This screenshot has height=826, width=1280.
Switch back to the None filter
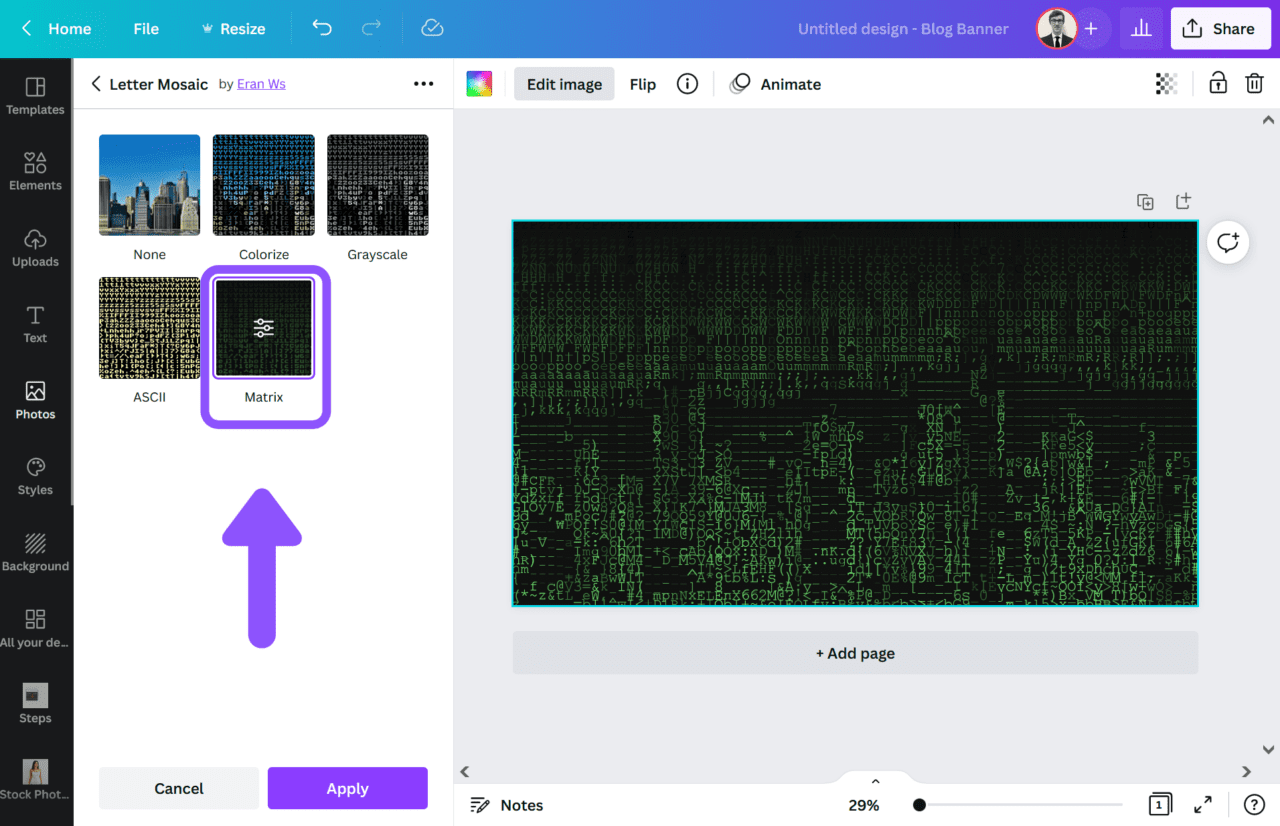click(x=149, y=184)
